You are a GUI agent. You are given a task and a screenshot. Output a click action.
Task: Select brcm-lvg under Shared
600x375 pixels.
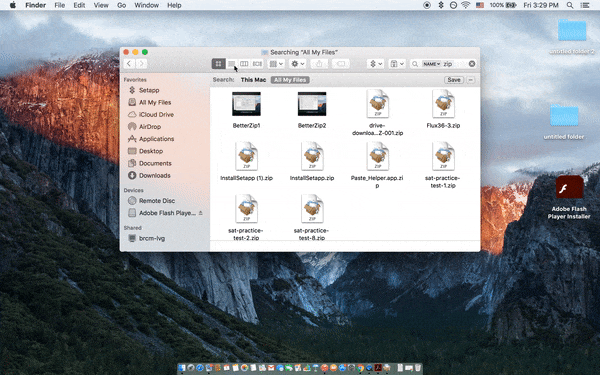tap(152, 238)
